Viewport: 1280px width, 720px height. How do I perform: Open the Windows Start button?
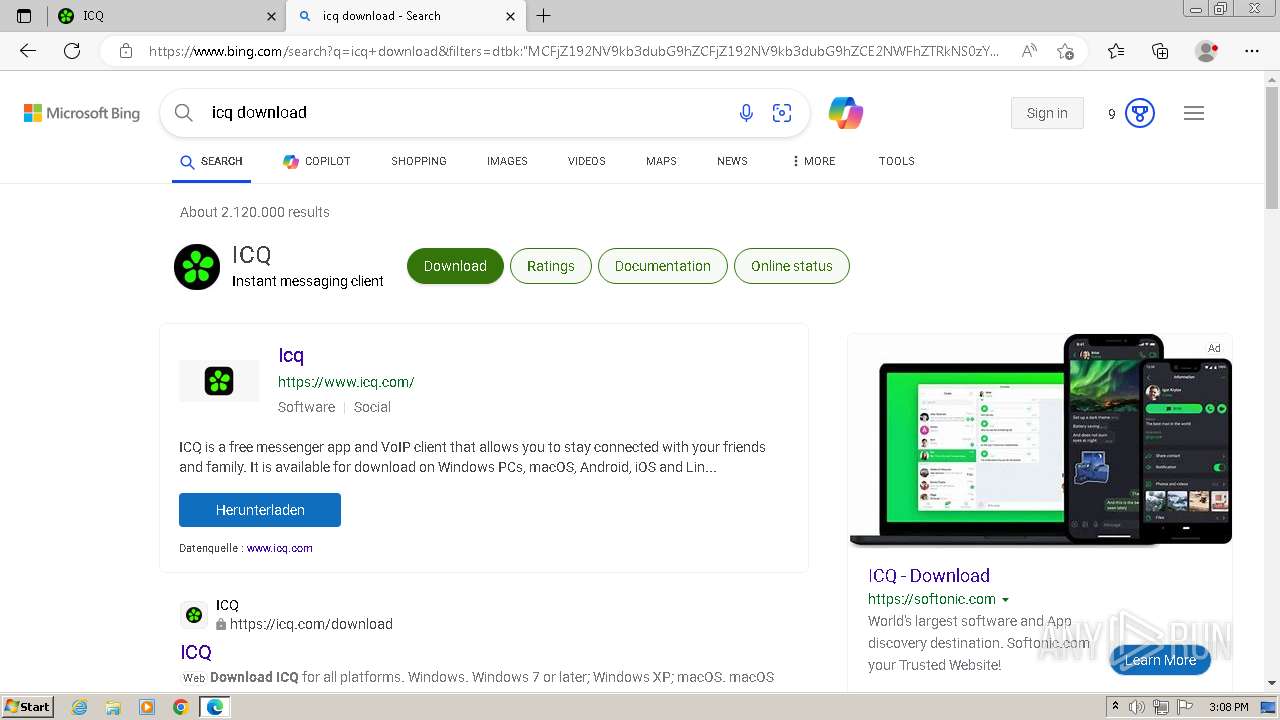29,707
